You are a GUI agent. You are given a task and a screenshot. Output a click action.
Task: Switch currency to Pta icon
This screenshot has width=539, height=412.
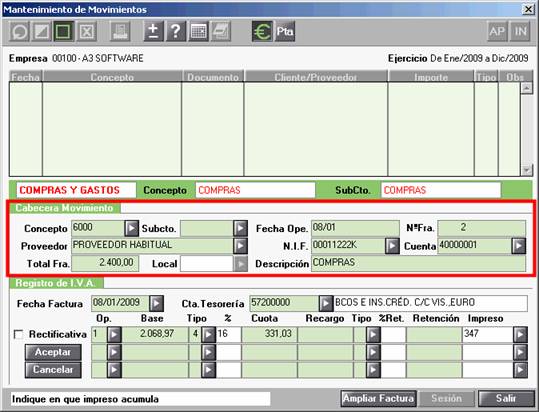(x=285, y=32)
